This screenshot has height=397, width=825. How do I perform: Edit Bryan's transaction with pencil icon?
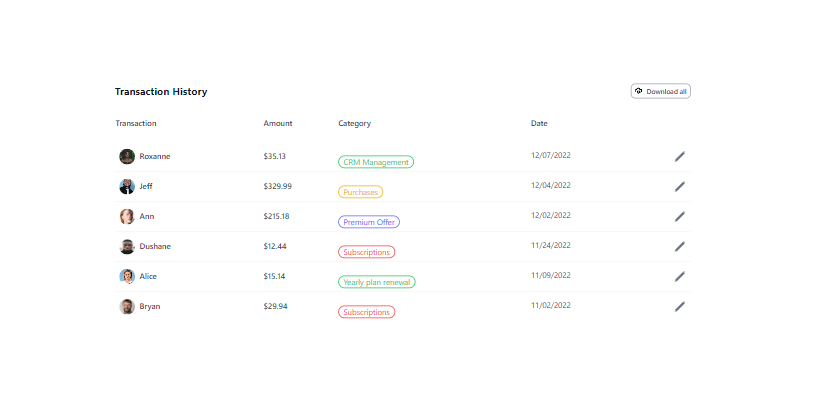point(680,307)
